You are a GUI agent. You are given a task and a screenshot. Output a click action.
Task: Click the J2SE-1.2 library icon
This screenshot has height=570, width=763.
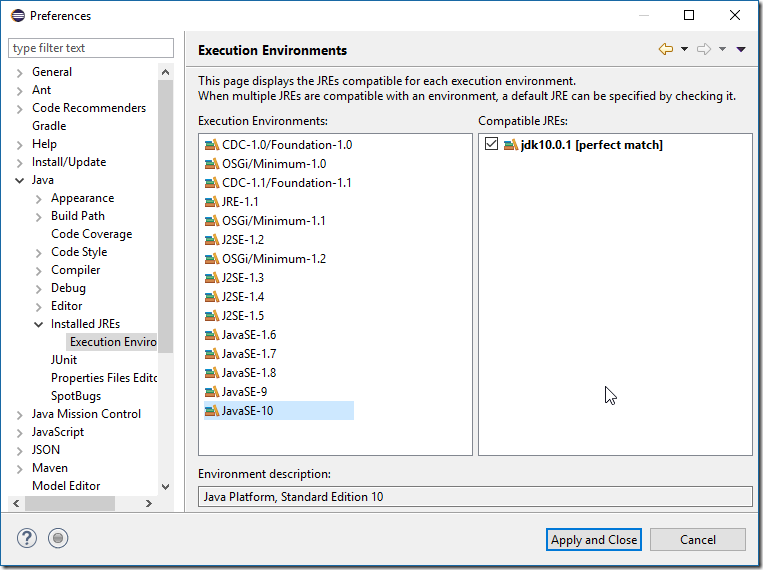point(212,240)
